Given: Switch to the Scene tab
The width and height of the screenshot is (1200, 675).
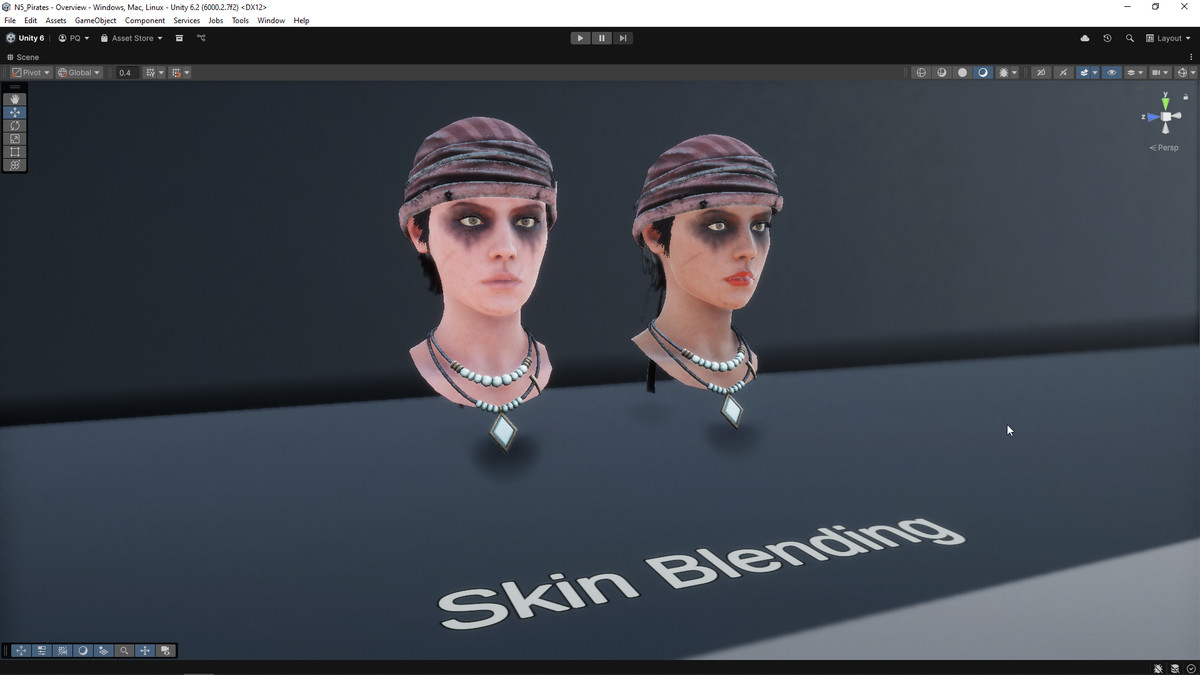Looking at the screenshot, I should tap(24, 57).
